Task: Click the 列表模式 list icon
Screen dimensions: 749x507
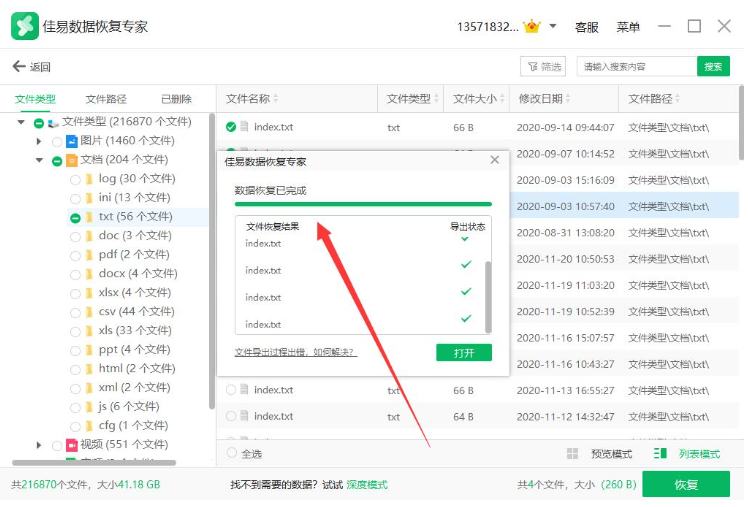Action: pyautogui.click(x=660, y=453)
